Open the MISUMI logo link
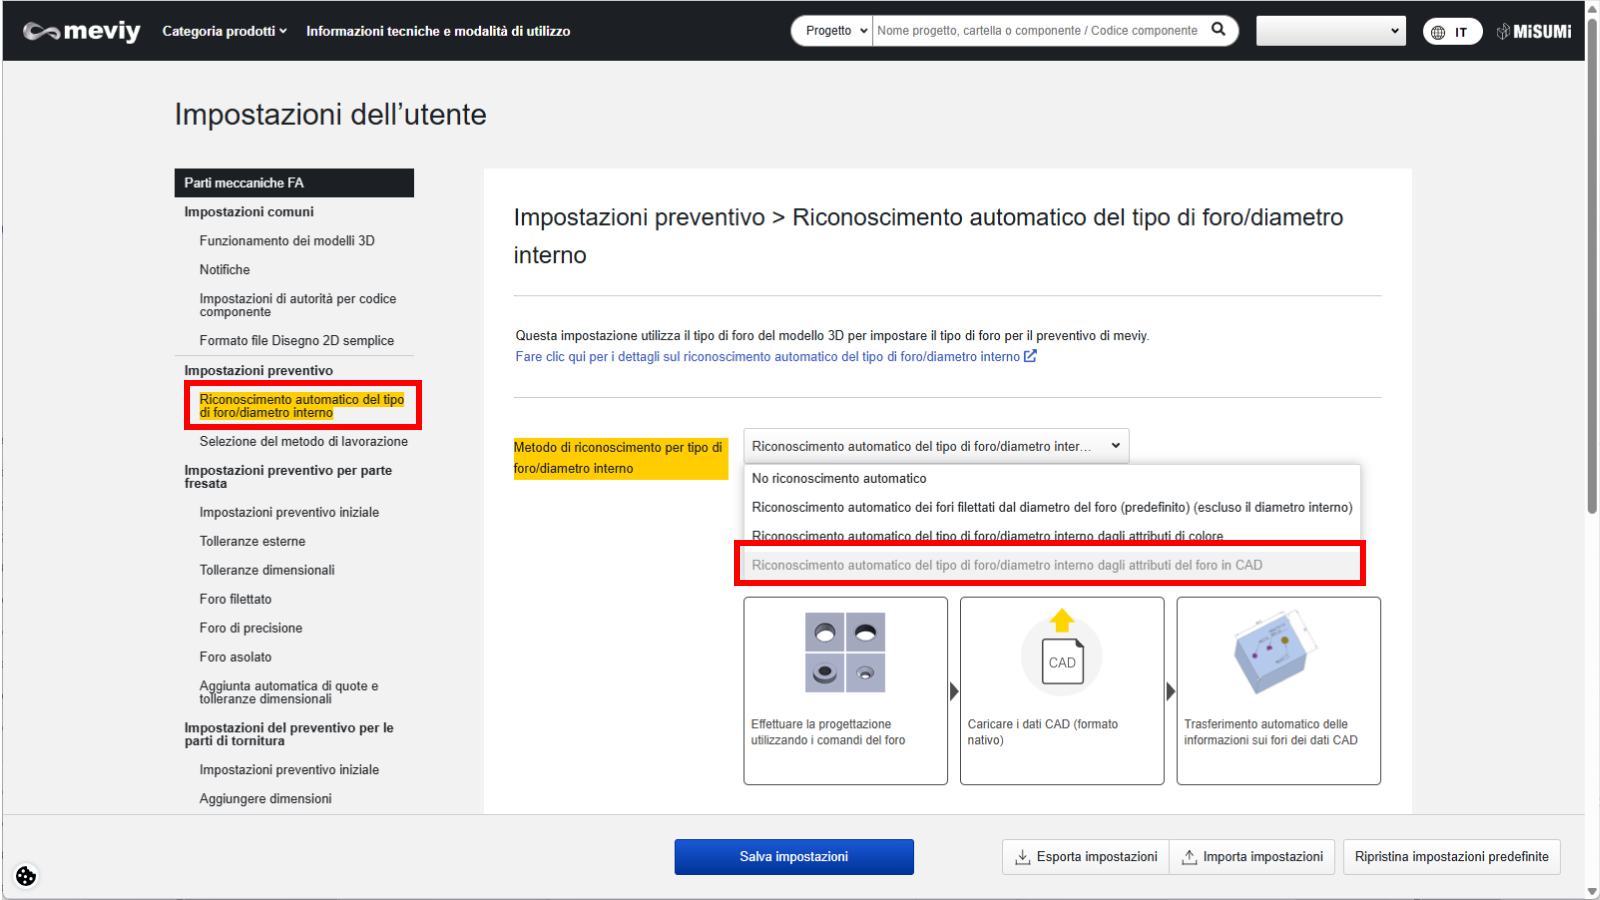The height and width of the screenshot is (900, 1600). click(1534, 32)
